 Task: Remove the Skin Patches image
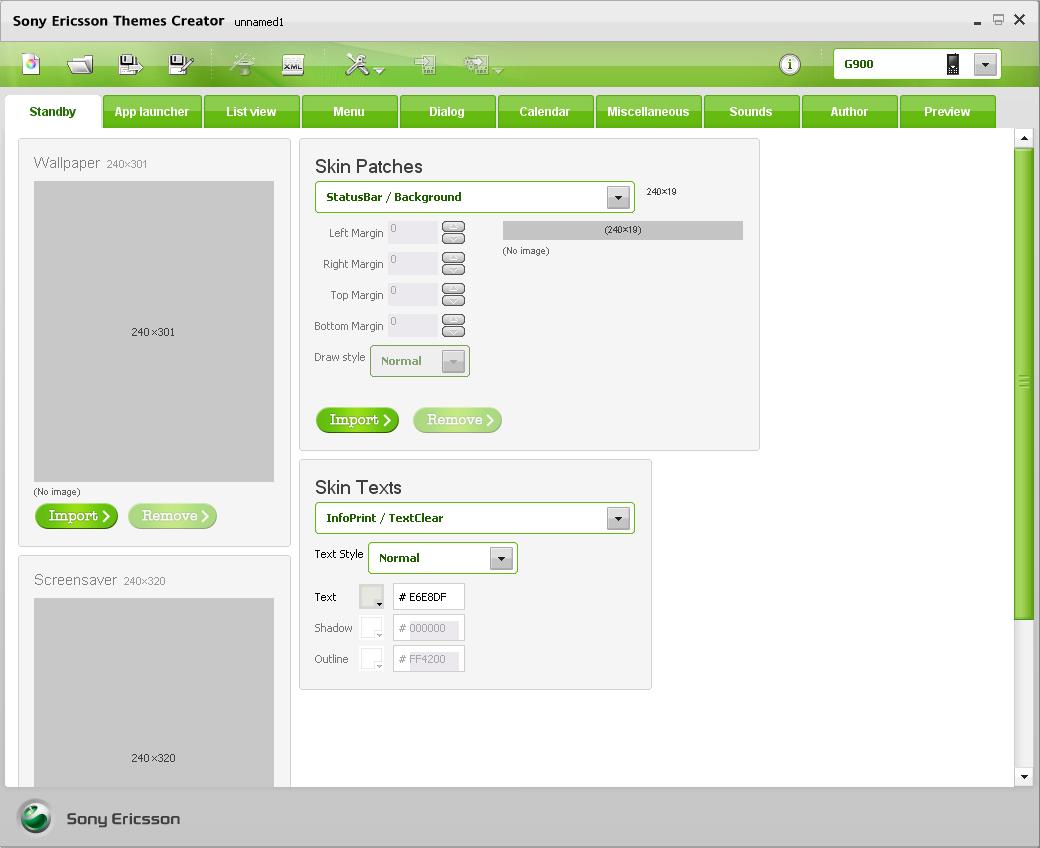click(x=457, y=420)
